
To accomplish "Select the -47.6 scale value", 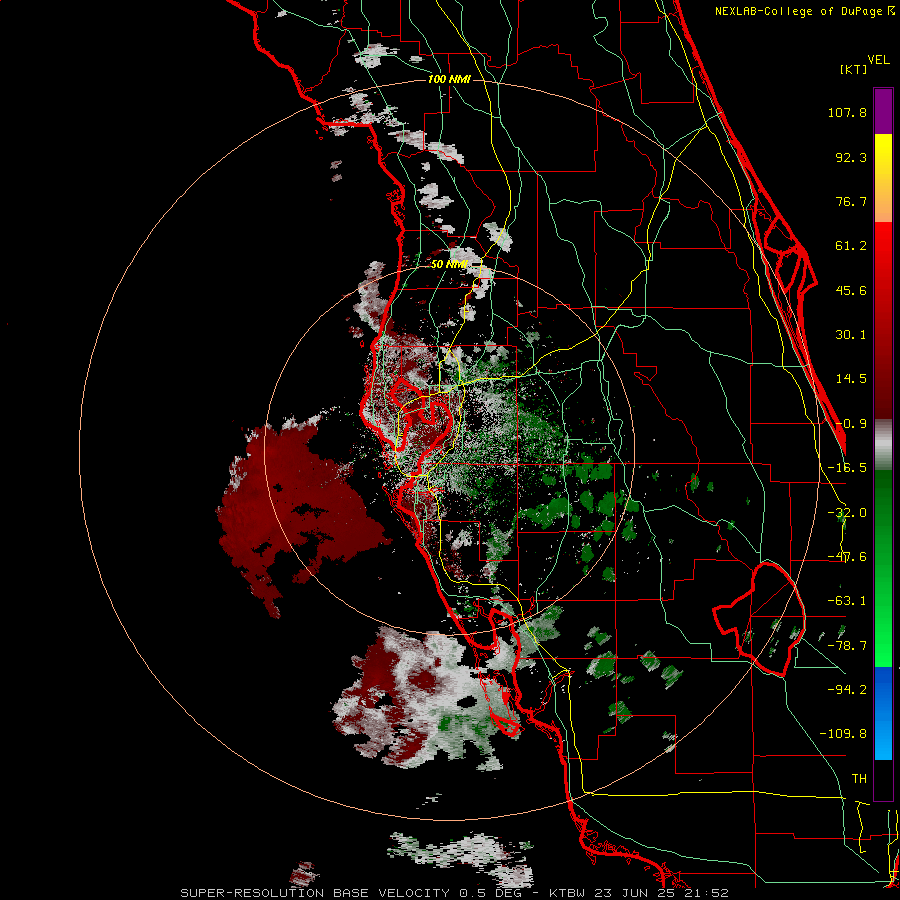I will click(847, 557).
